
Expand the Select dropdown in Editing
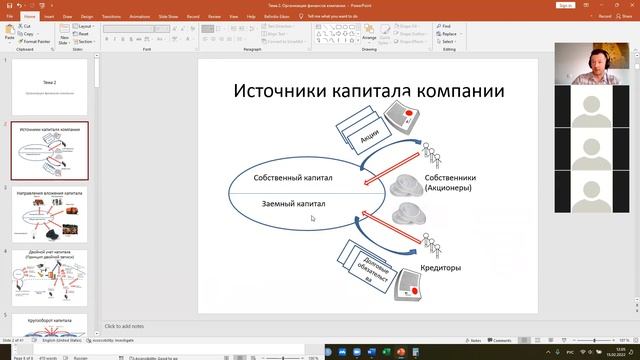coord(447,42)
